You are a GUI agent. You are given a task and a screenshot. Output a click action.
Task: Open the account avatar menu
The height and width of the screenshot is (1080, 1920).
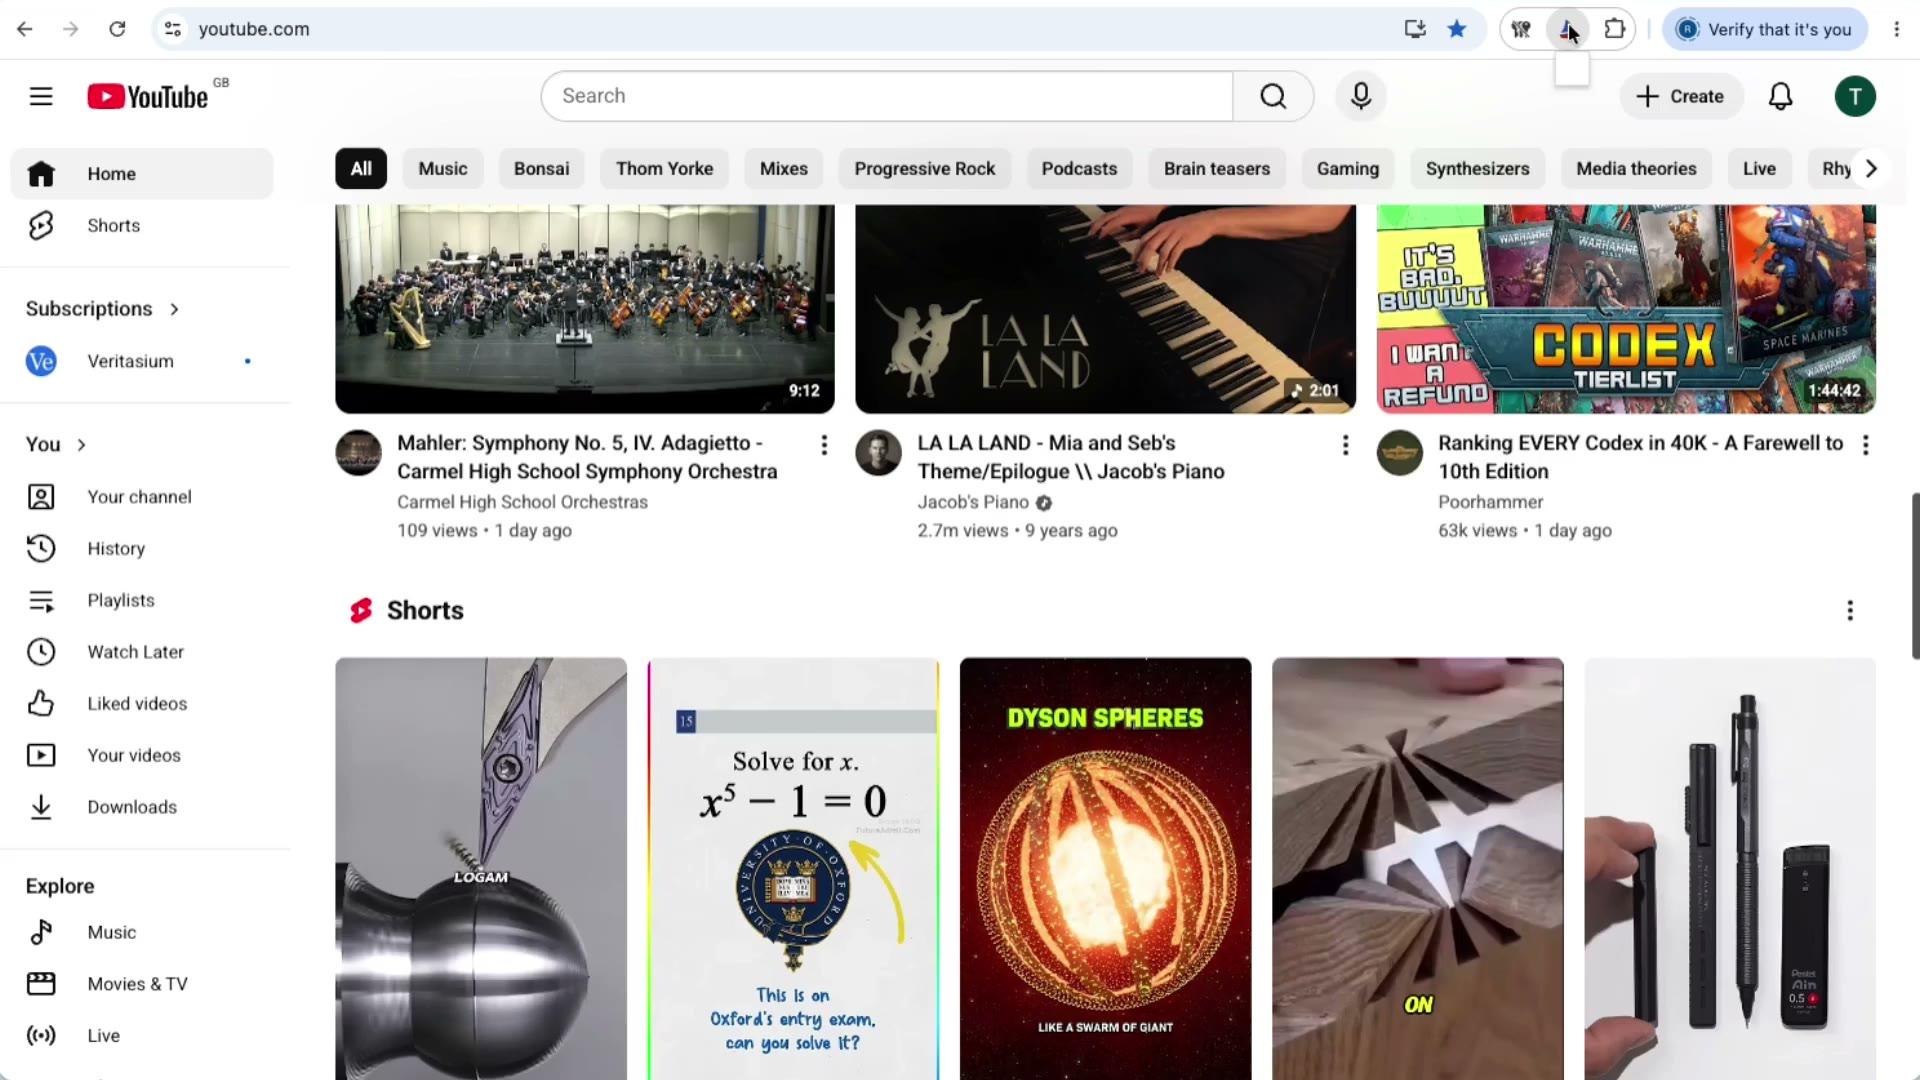(1855, 96)
